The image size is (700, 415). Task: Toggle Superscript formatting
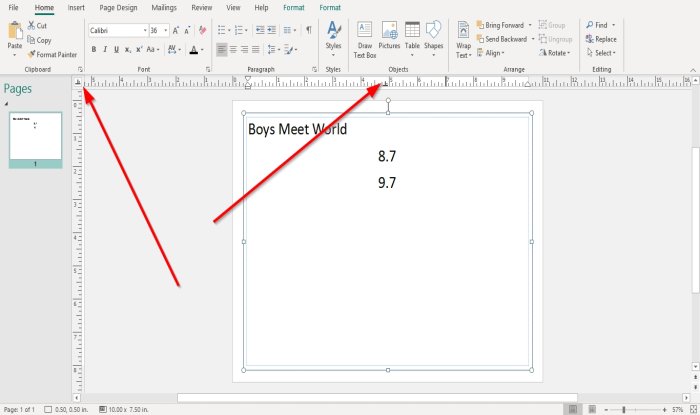pos(139,50)
